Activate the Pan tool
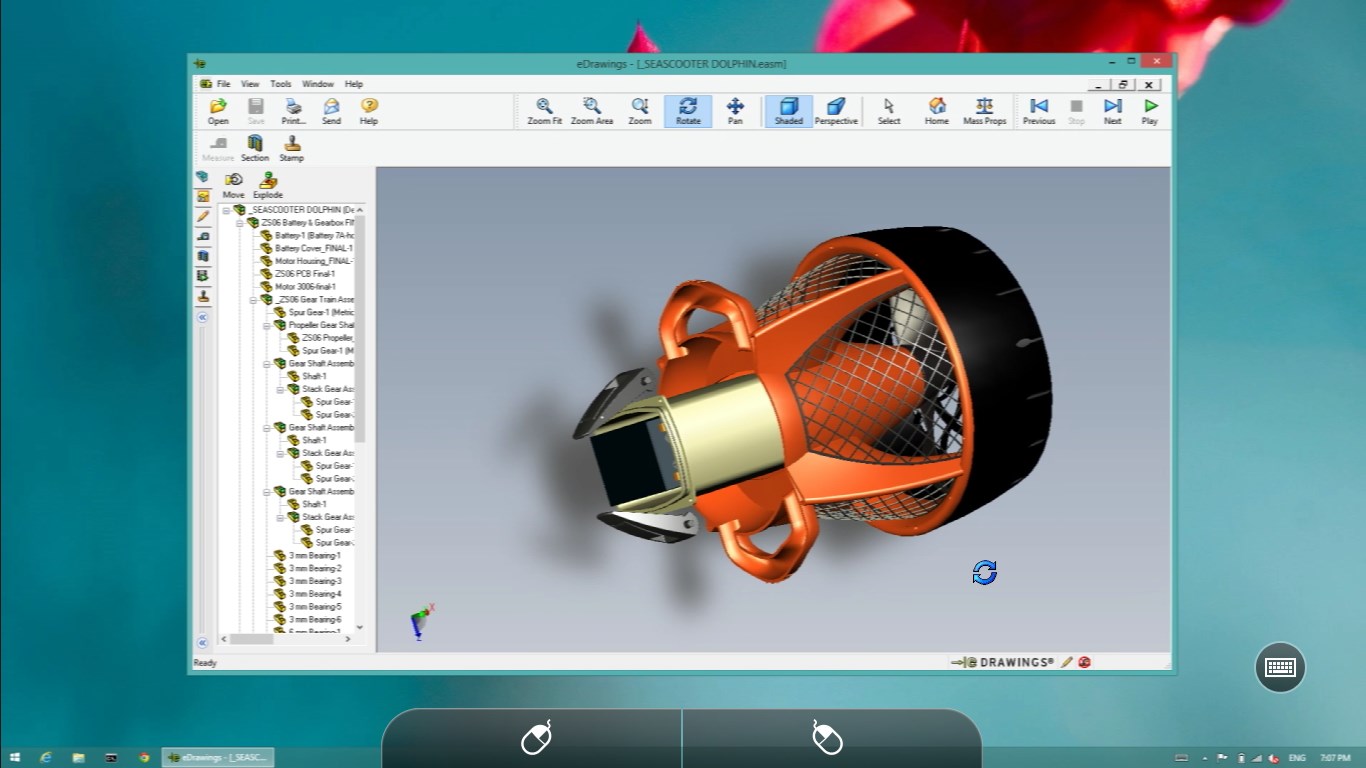Screen dimensions: 1366x768 [x=735, y=110]
